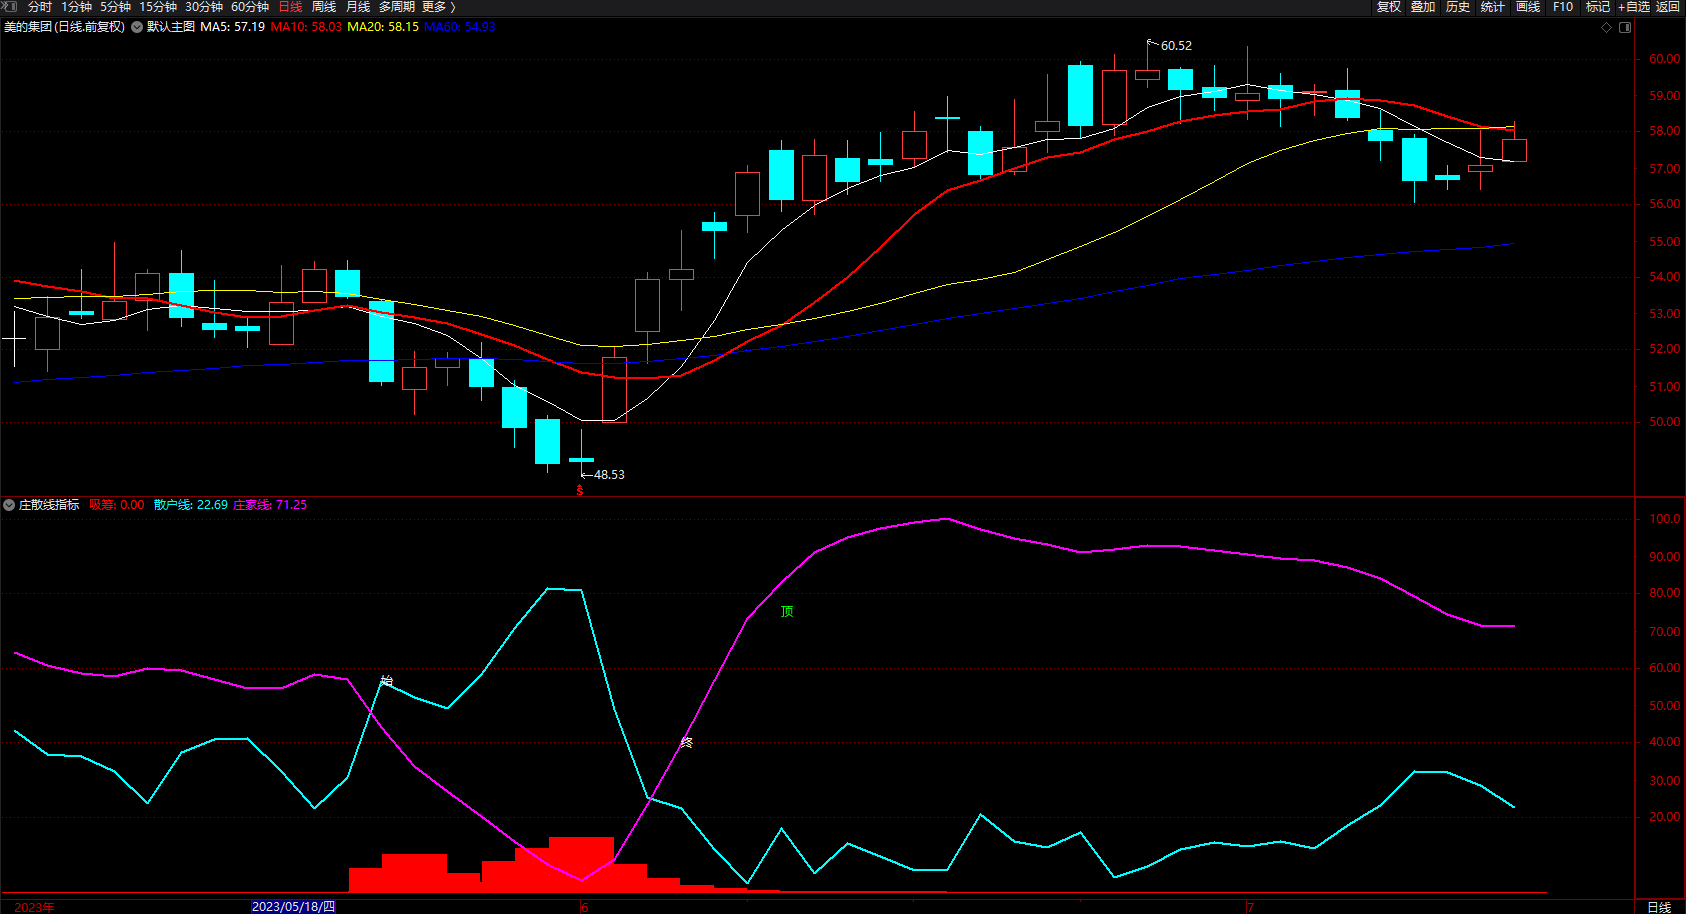The image size is (1686, 914).
Task: Click the 美的集团(日线.前复权) title
Action: click(65, 27)
